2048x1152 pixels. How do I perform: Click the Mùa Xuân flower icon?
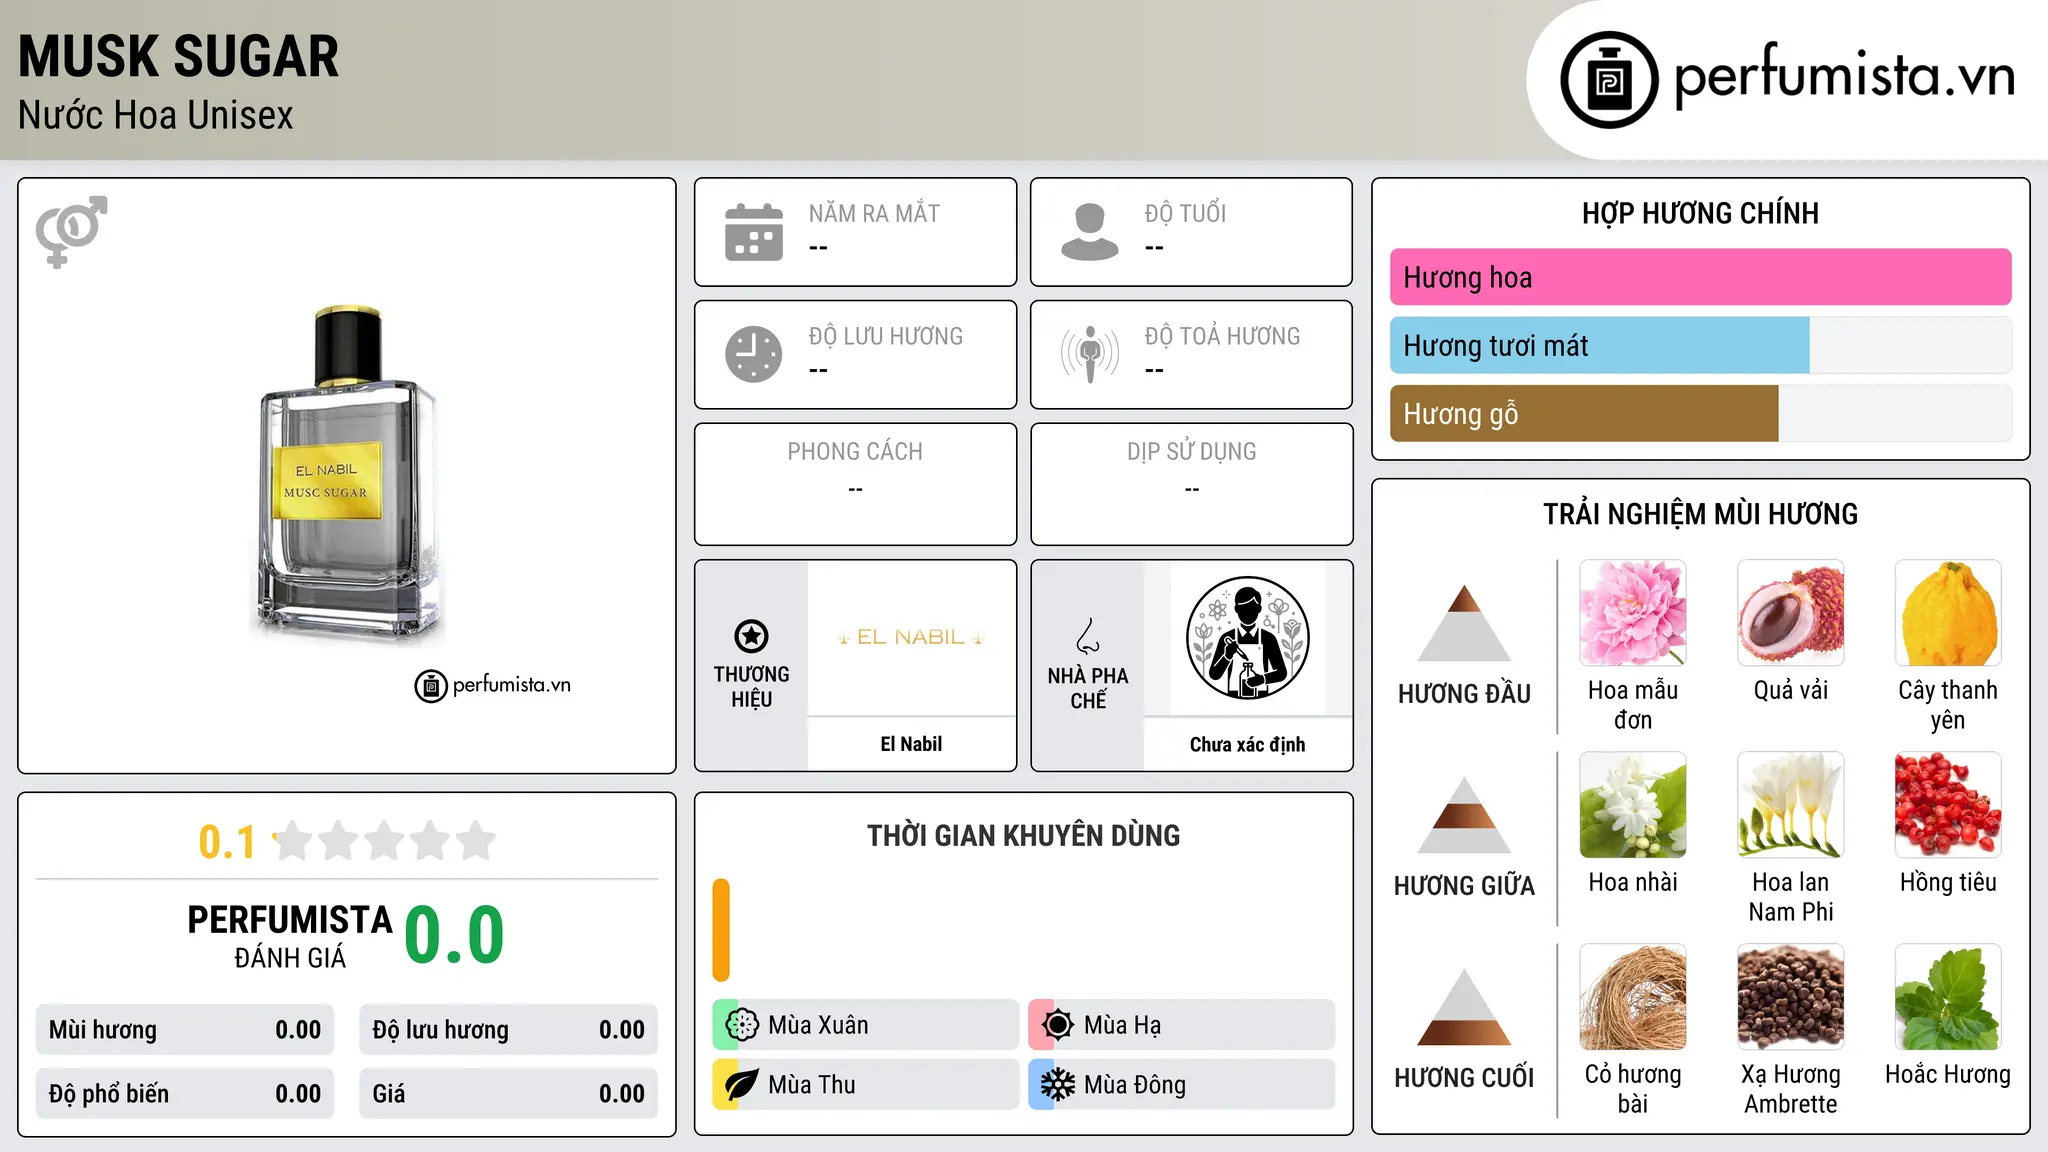pos(742,1025)
